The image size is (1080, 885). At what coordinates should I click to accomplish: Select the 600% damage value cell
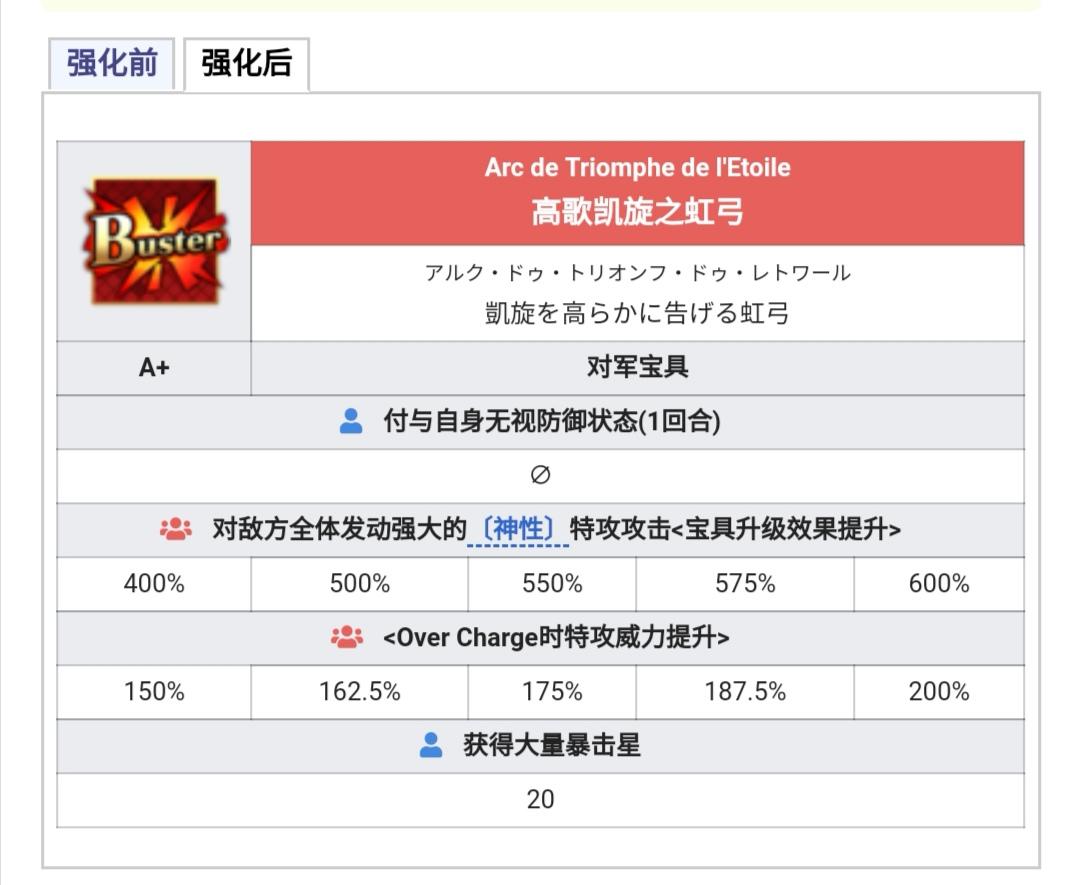[939, 584]
